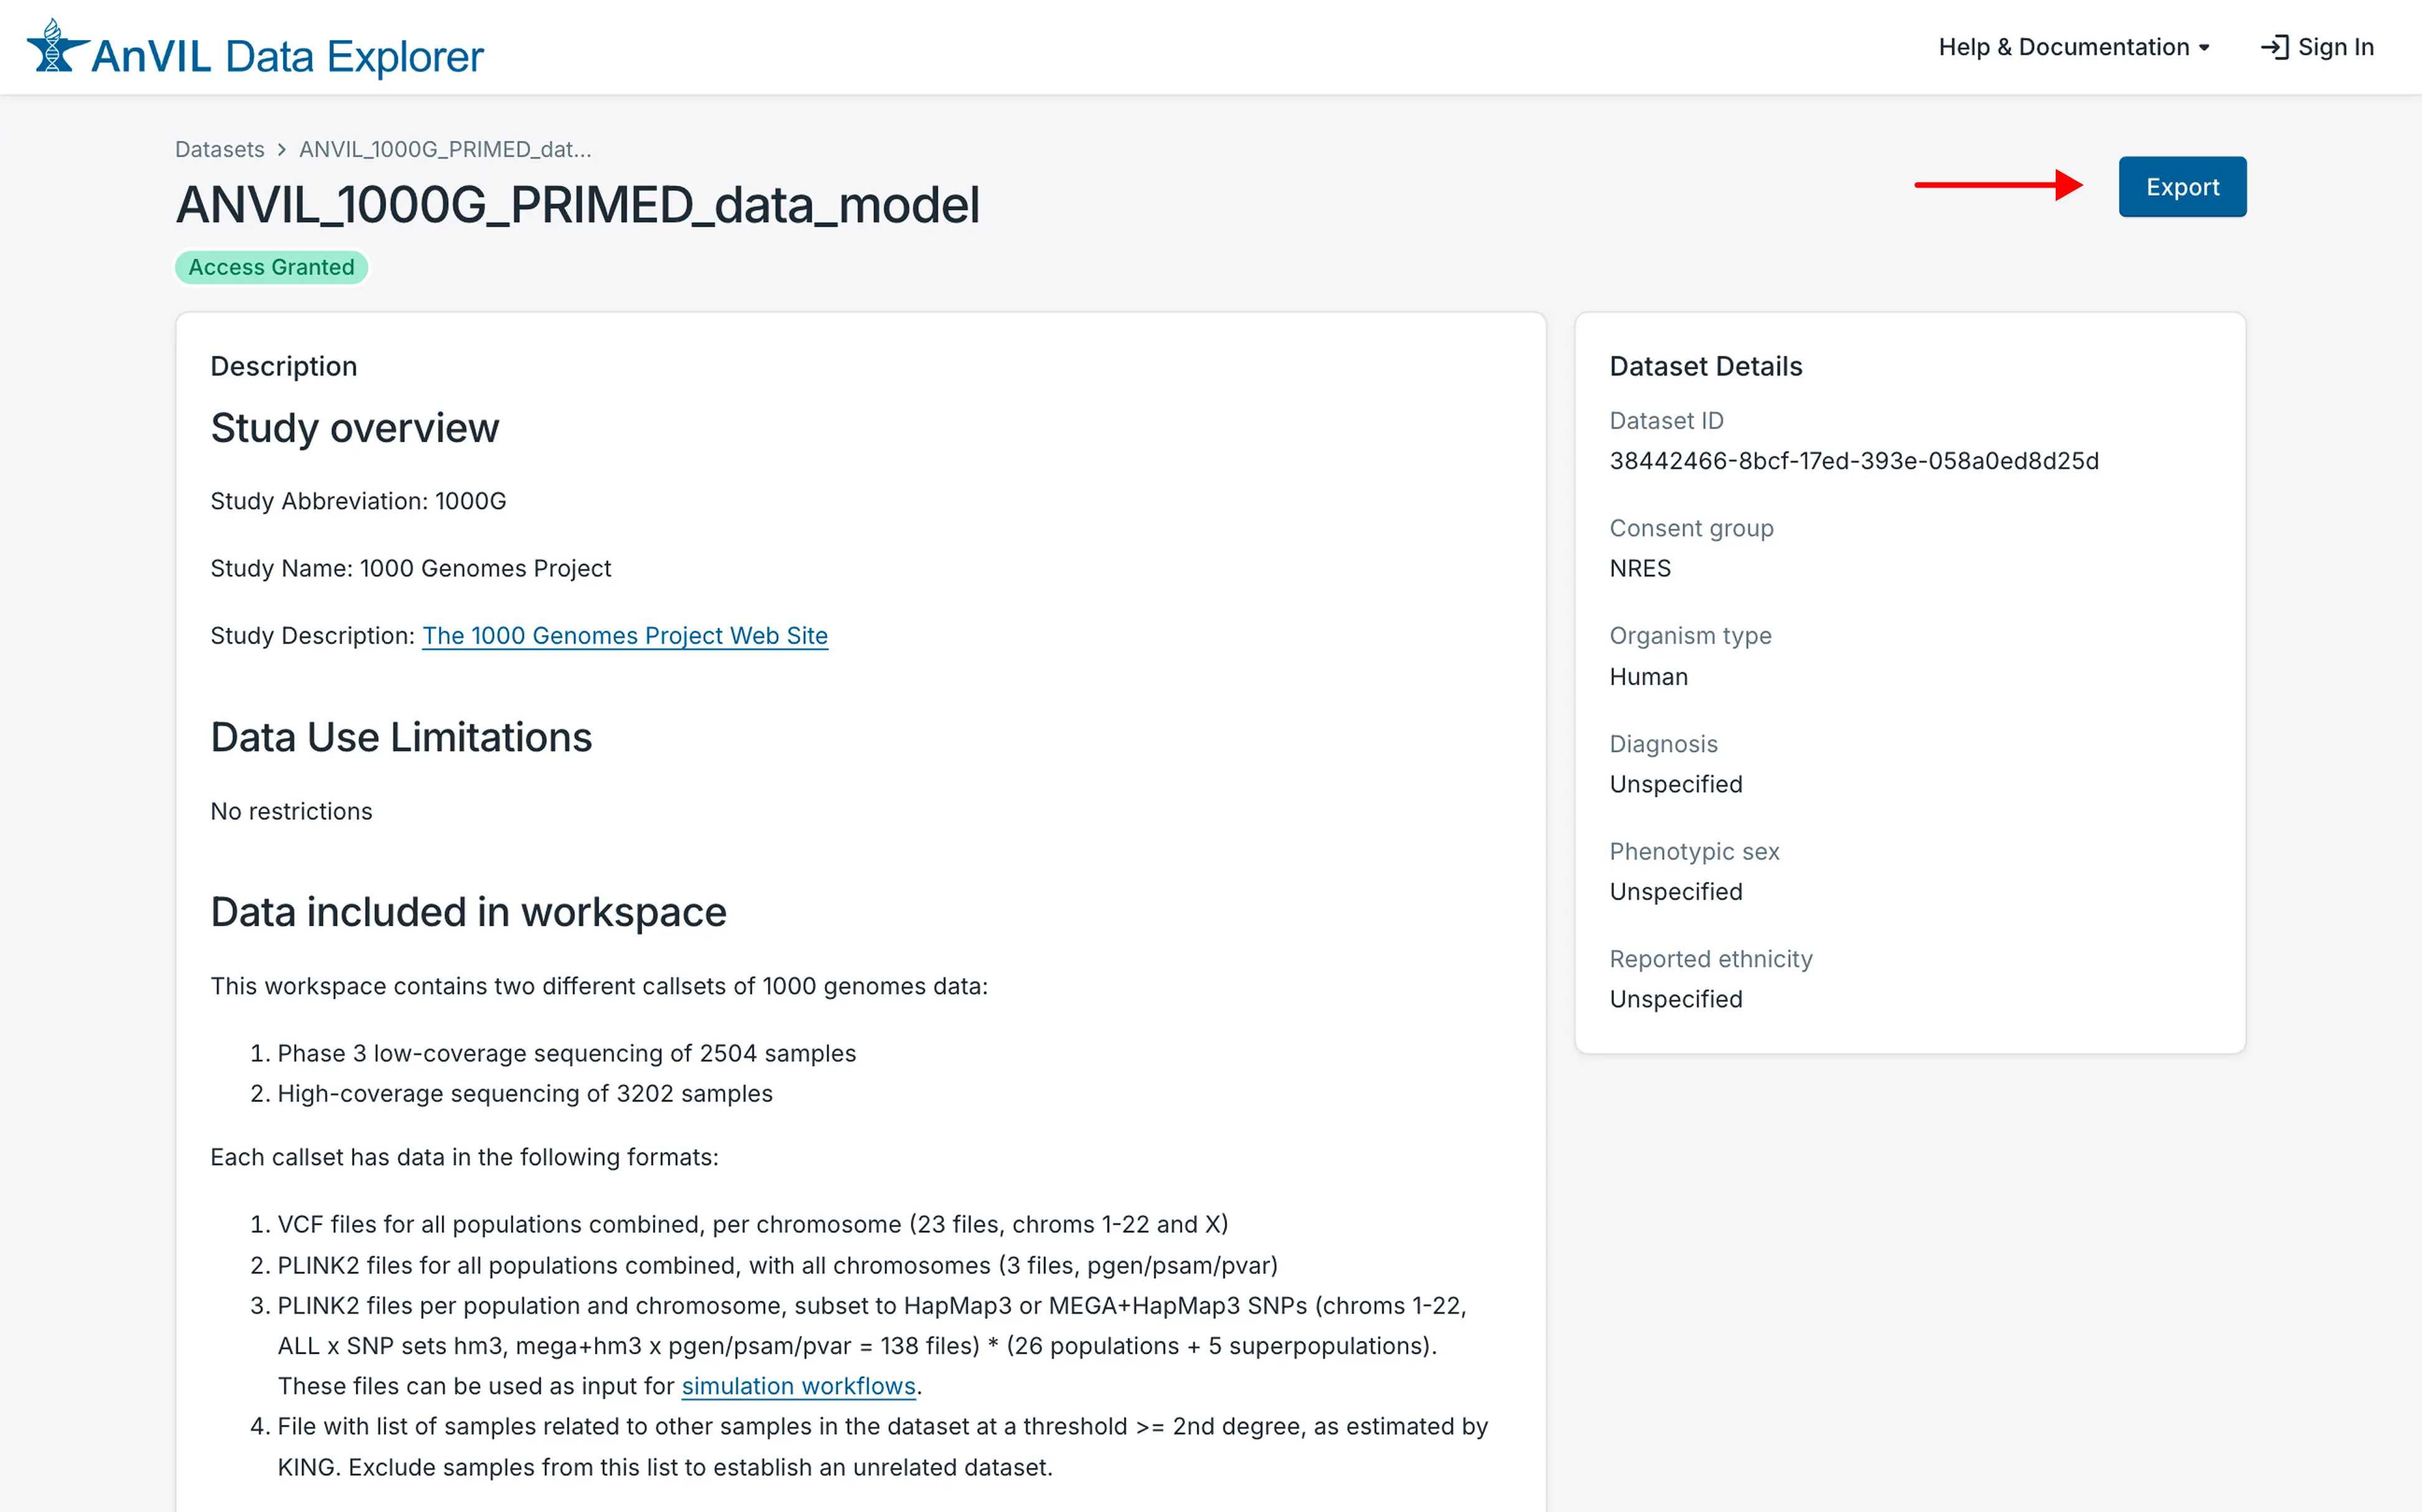
Task: Click the Data Use Limitations heading
Action: click(401, 737)
